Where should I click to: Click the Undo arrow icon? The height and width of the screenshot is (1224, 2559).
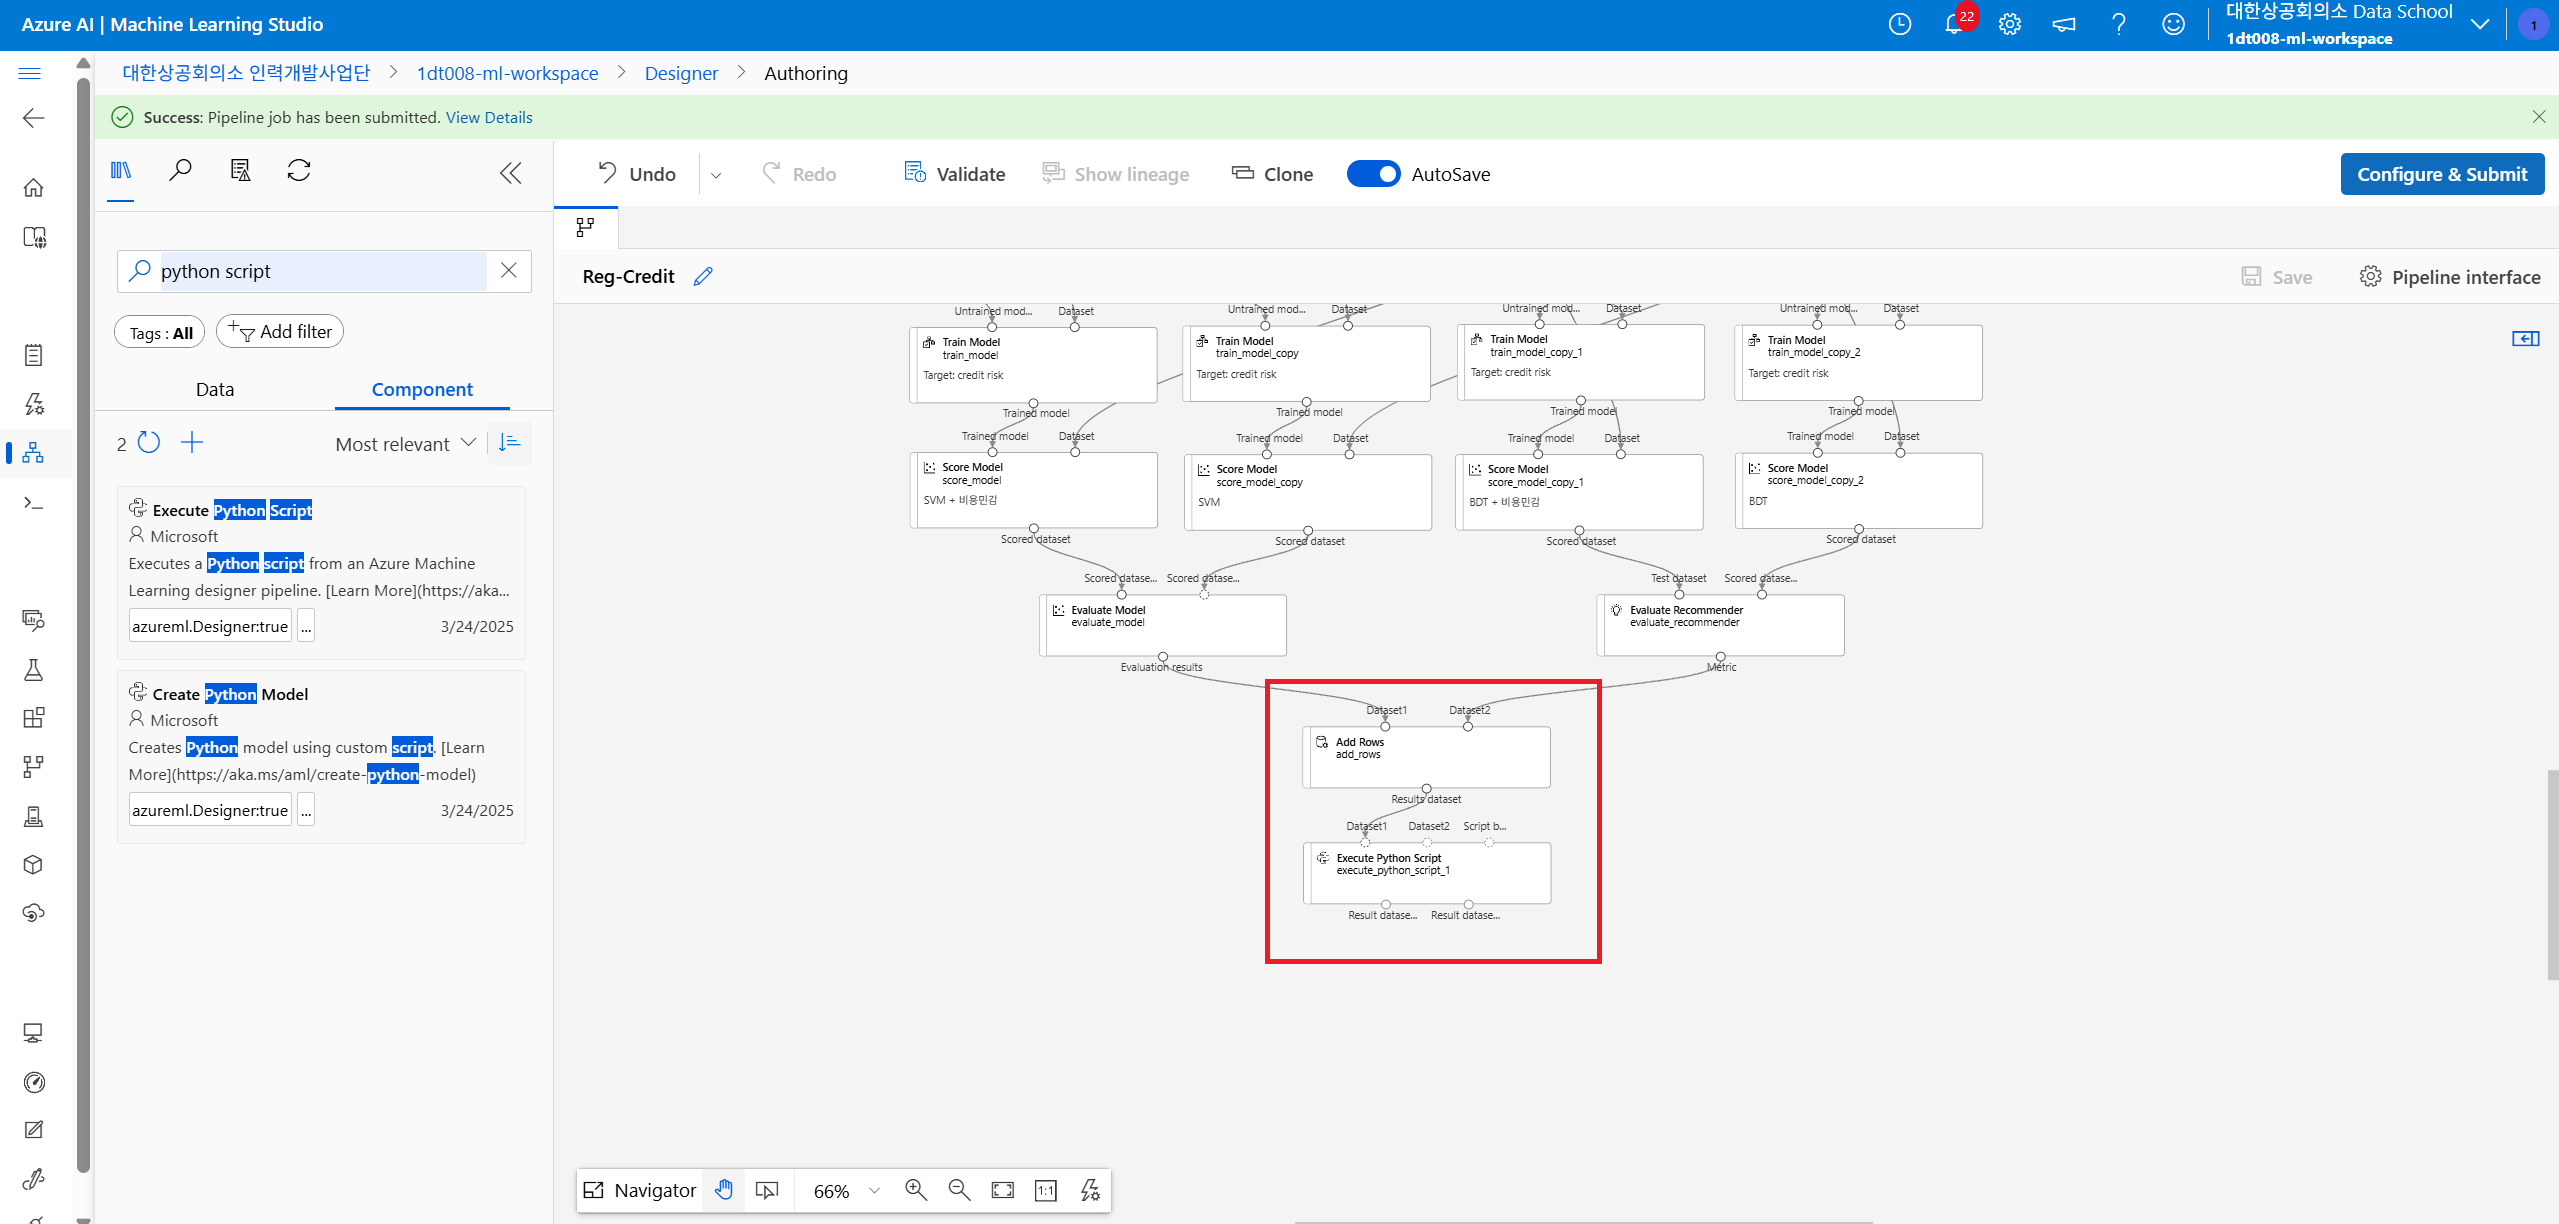coord(607,173)
